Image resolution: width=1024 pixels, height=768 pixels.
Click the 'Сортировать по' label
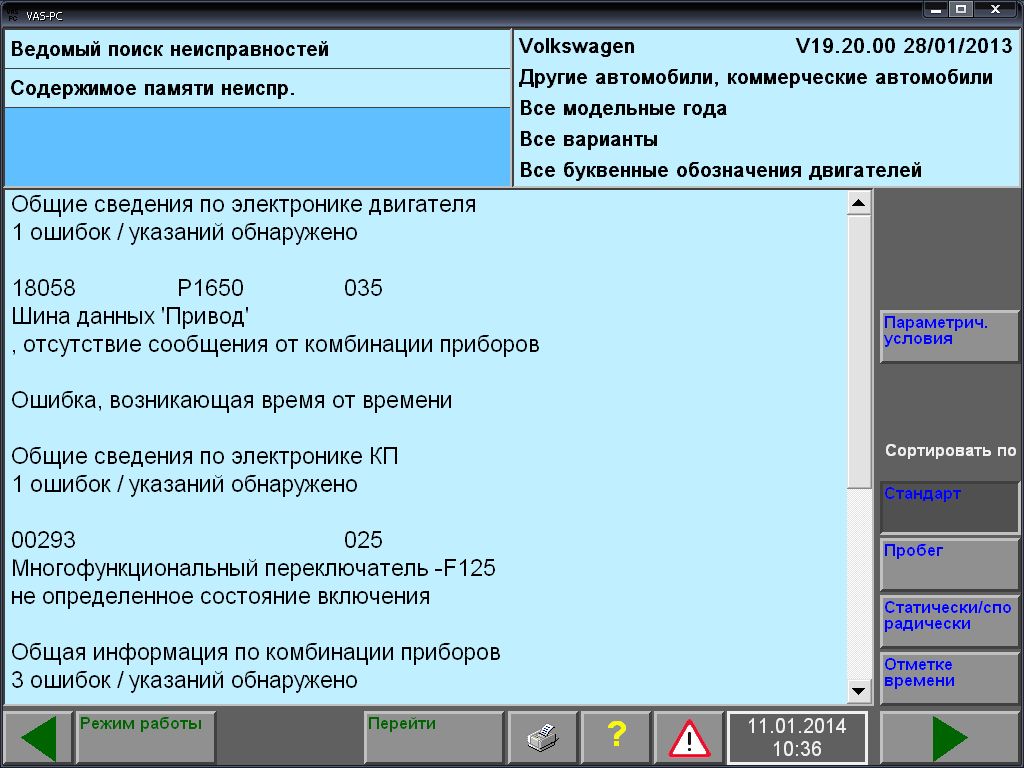point(950,451)
